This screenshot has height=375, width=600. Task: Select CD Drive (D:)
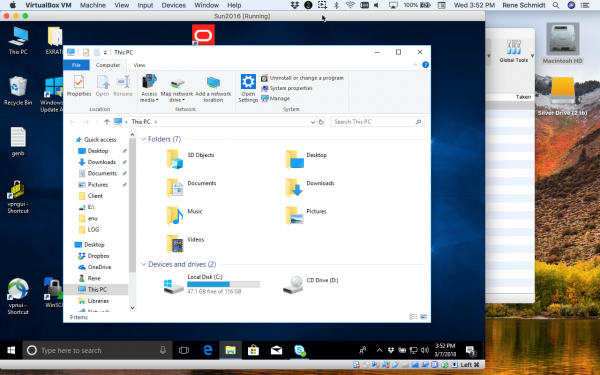pos(310,285)
